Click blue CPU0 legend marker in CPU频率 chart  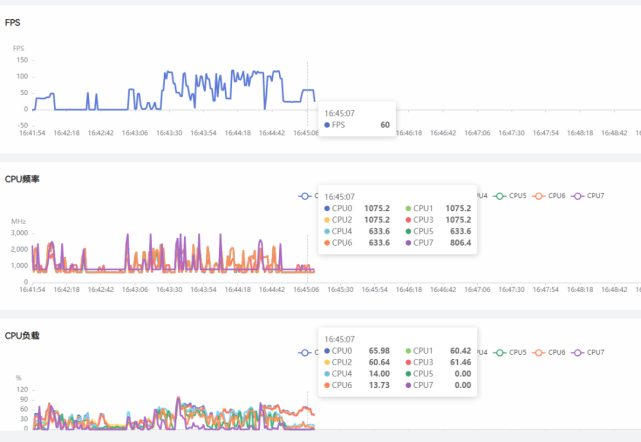click(305, 196)
